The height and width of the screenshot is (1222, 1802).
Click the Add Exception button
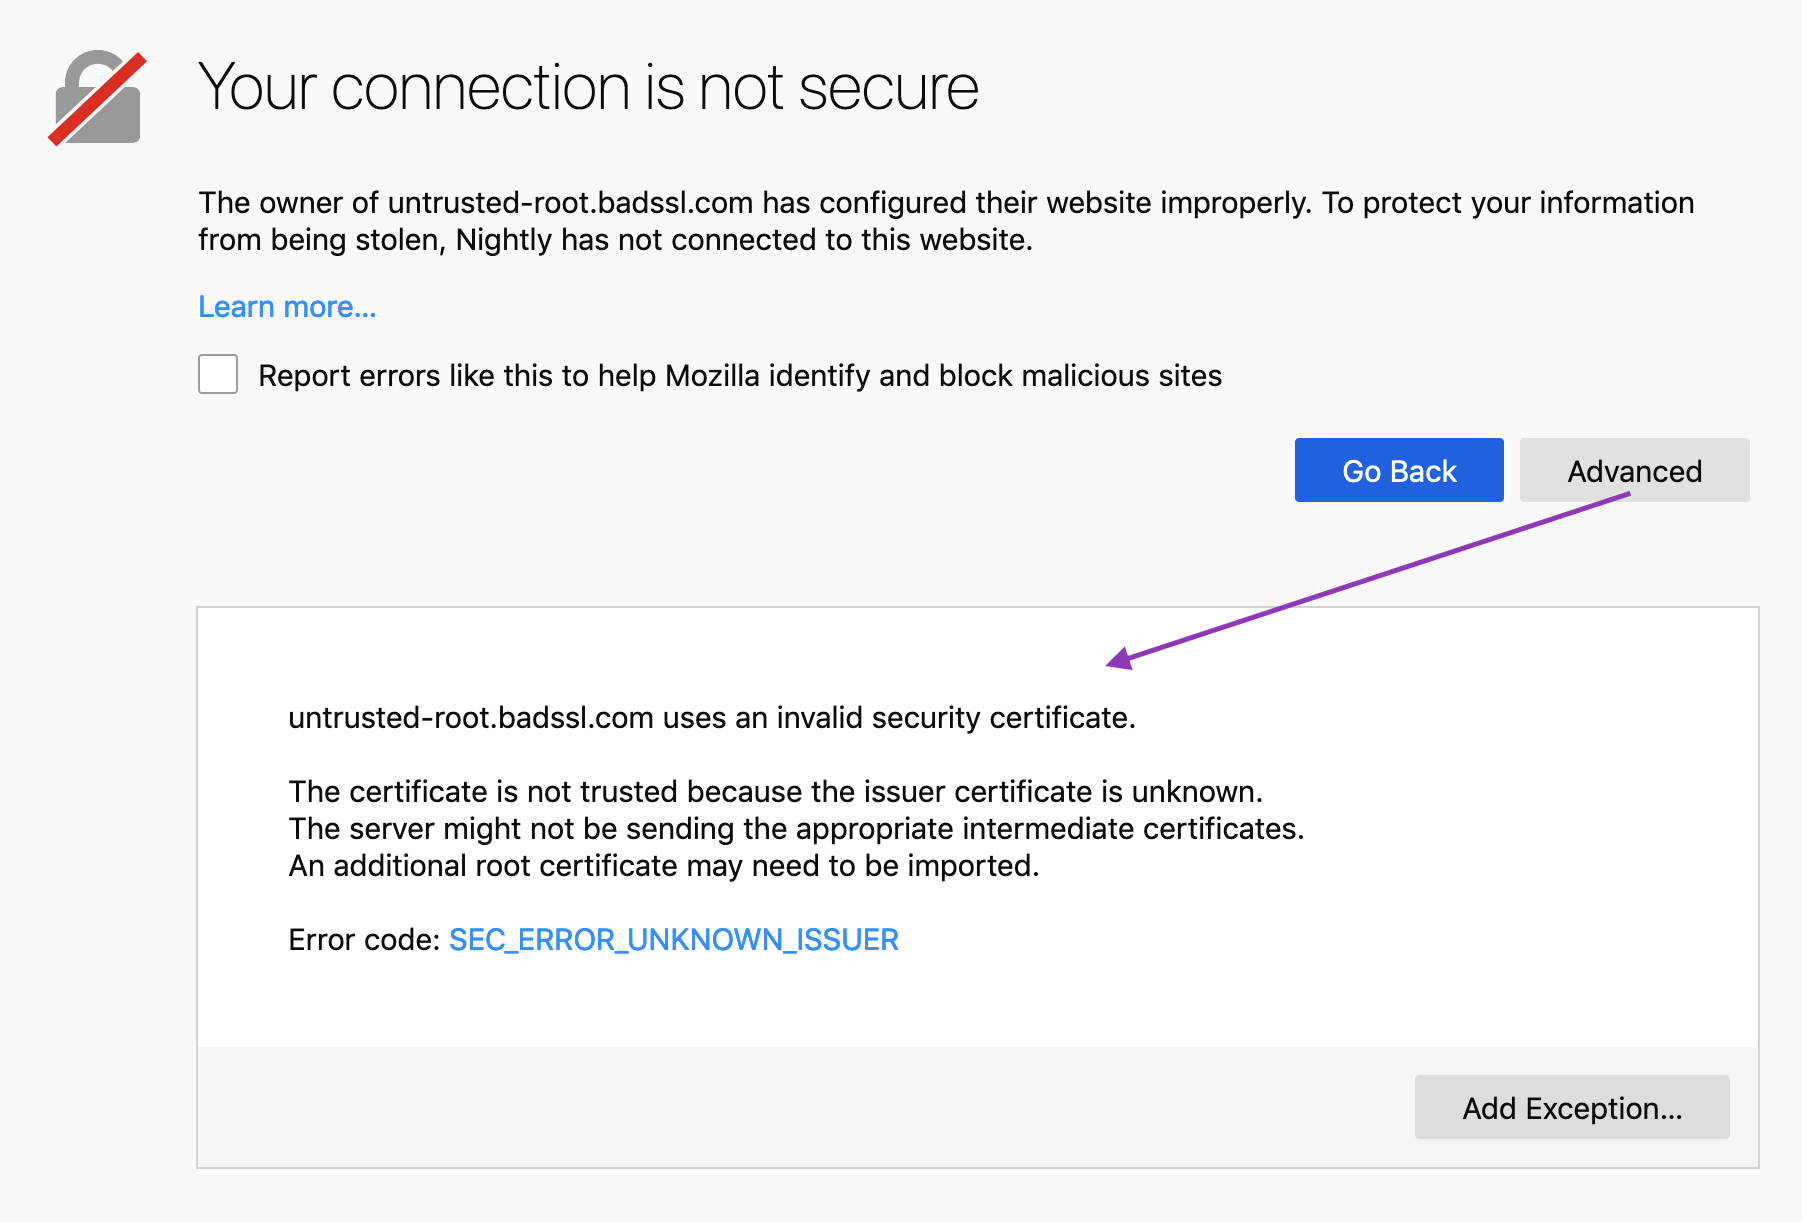pos(1571,1108)
